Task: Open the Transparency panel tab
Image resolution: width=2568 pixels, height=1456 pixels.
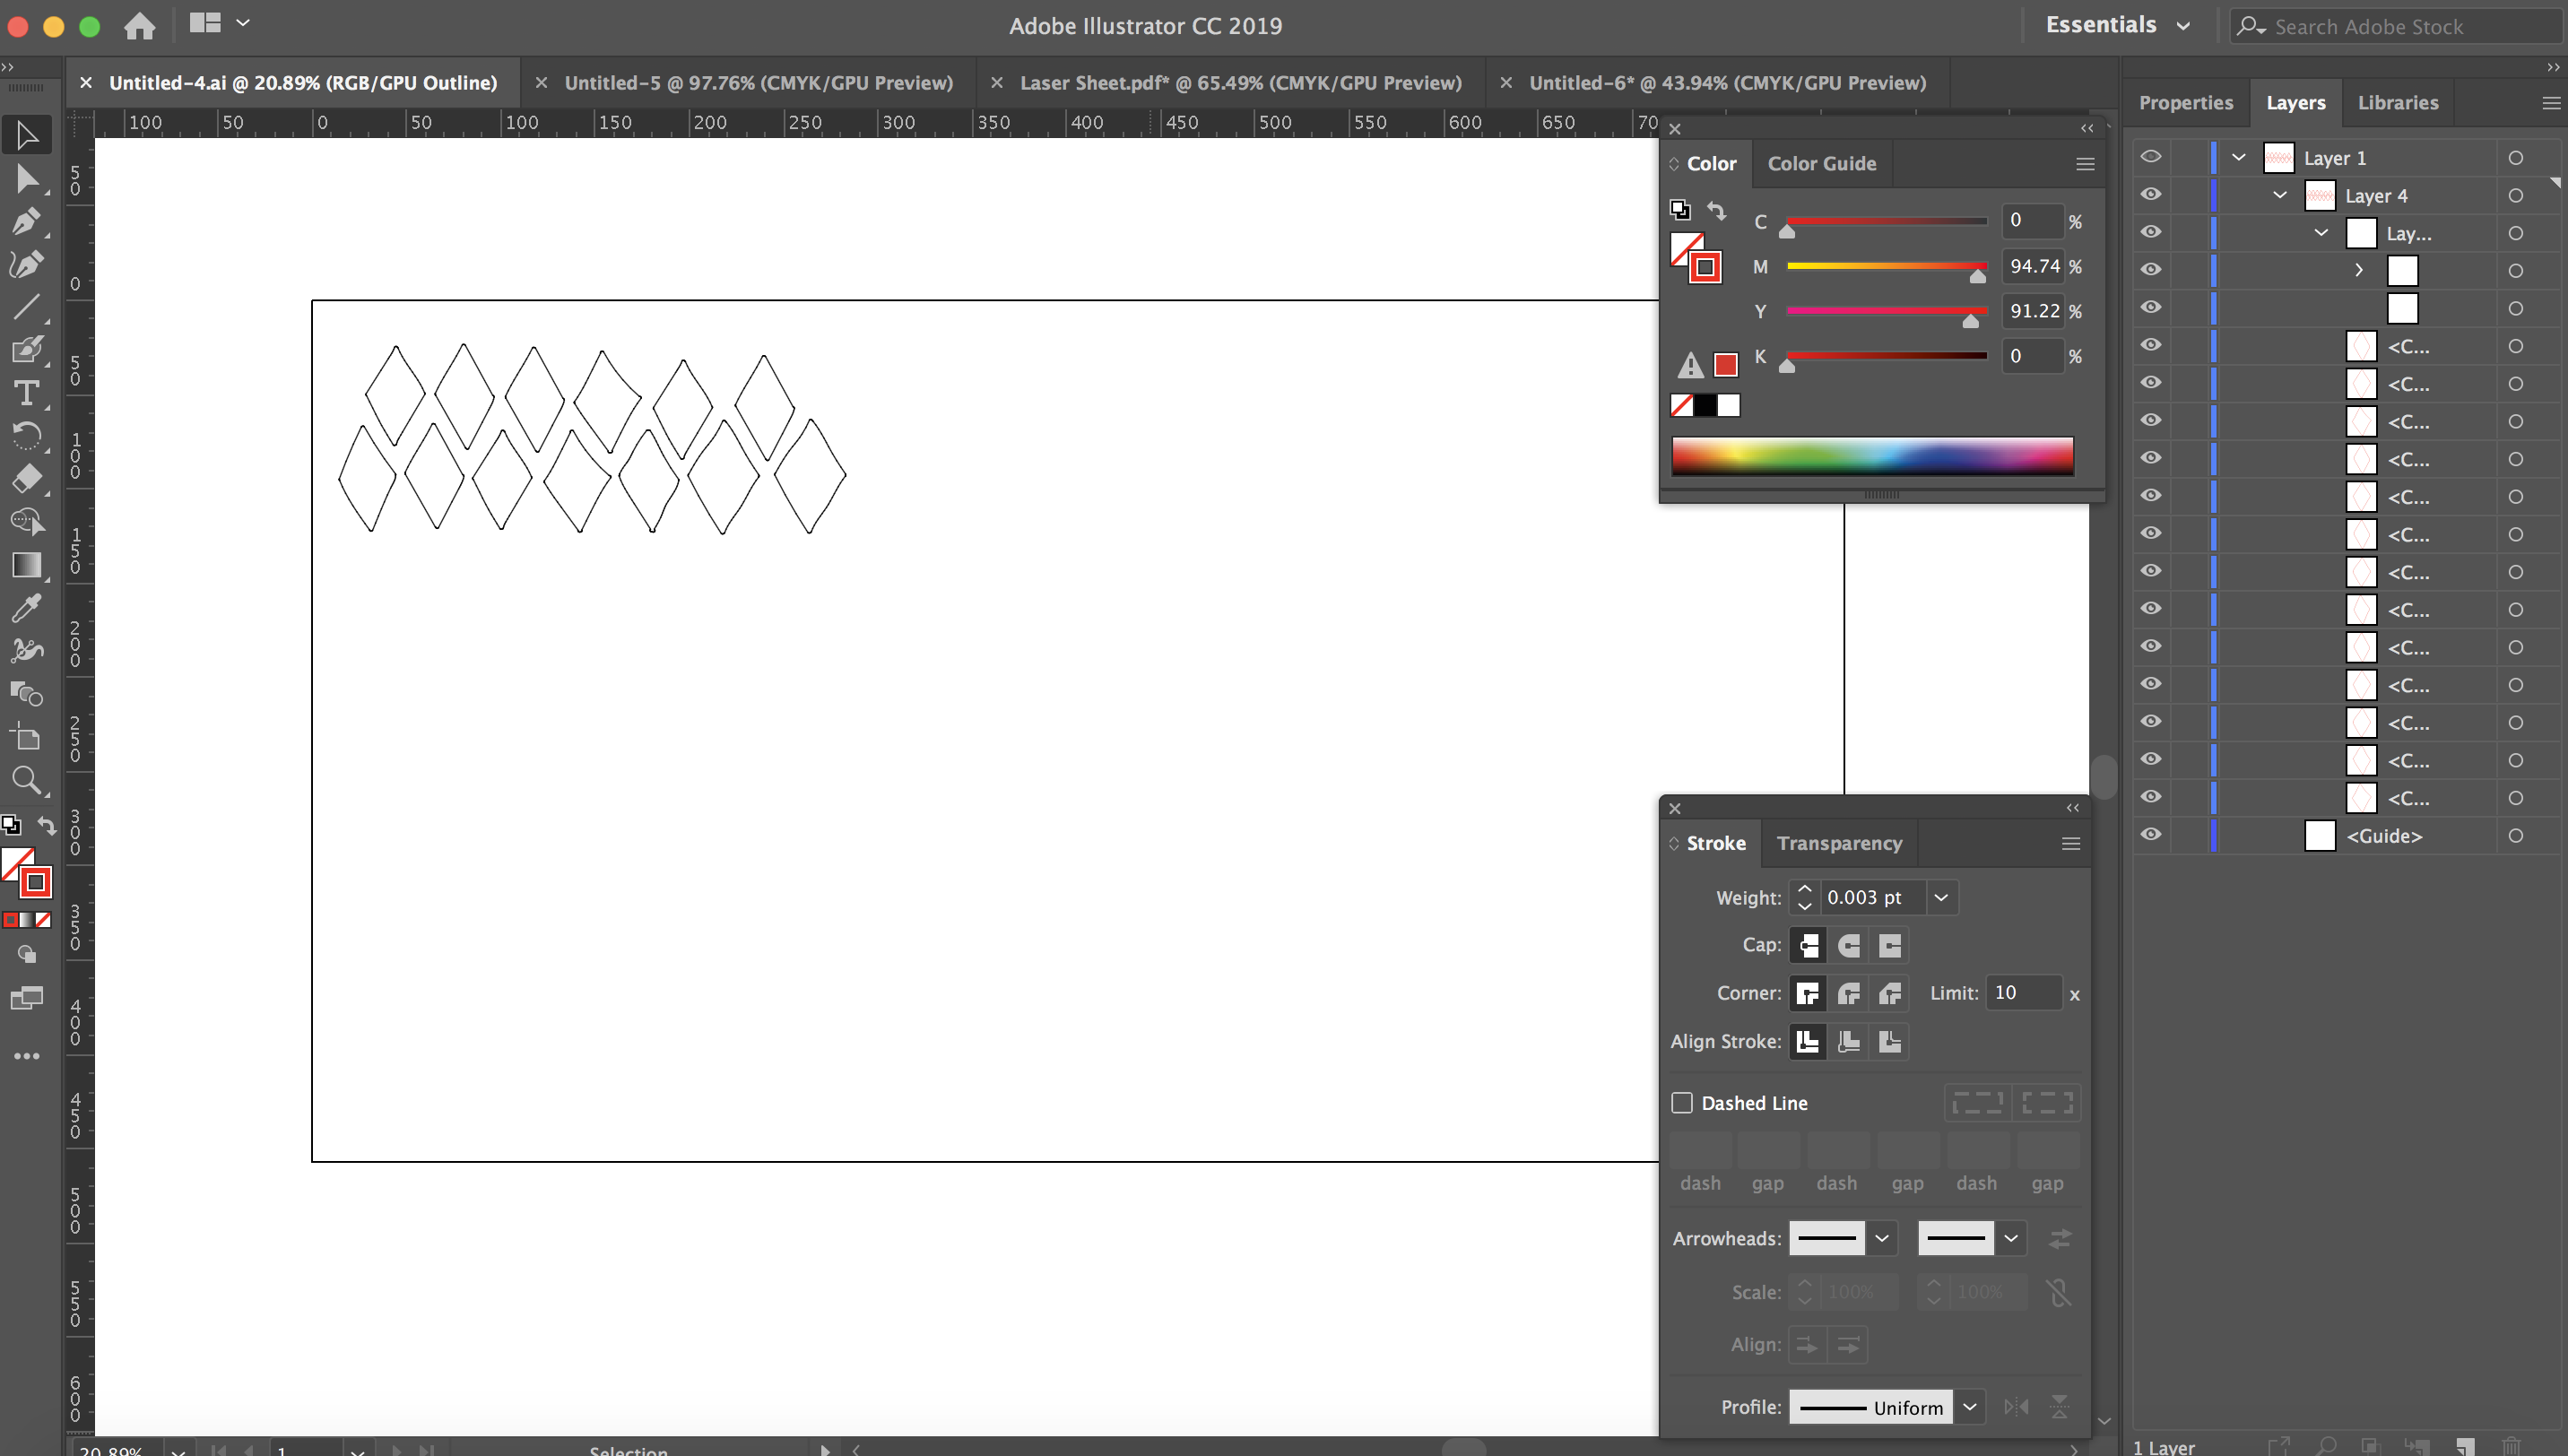Action: pyautogui.click(x=1839, y=843)
